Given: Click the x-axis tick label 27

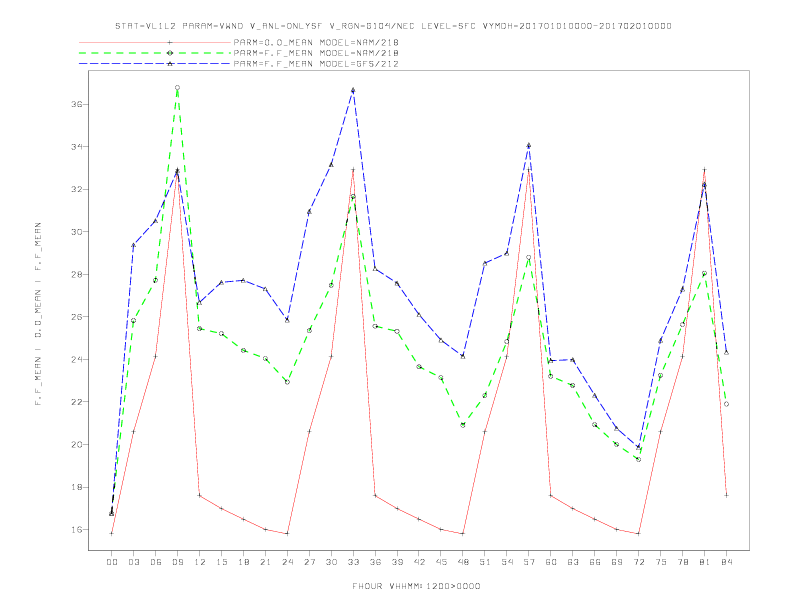Looking at the screenshot, I should tap(309, 562).
